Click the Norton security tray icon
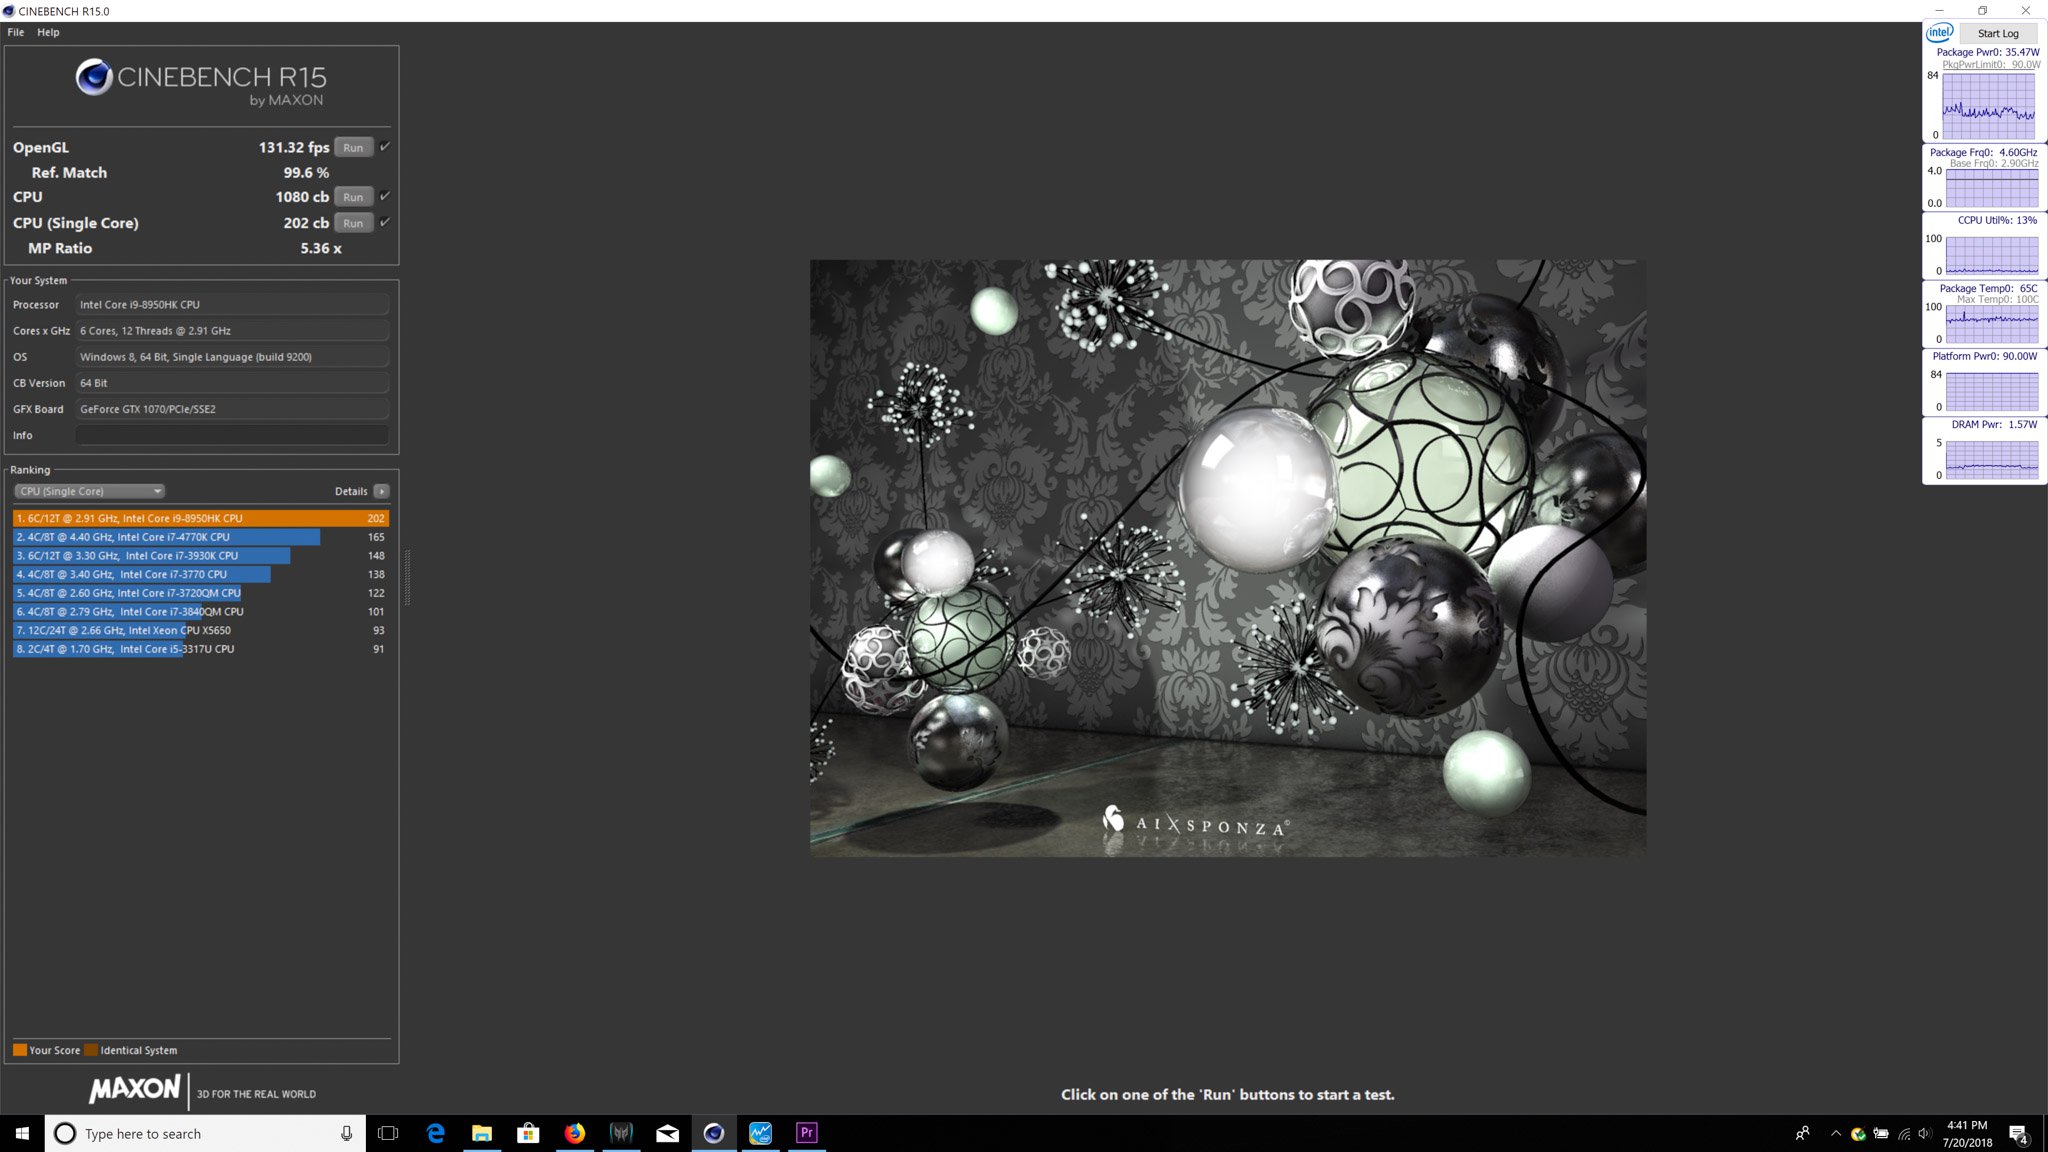This screenshot has height=1152, width=2048. (x=1858, y=1133)
